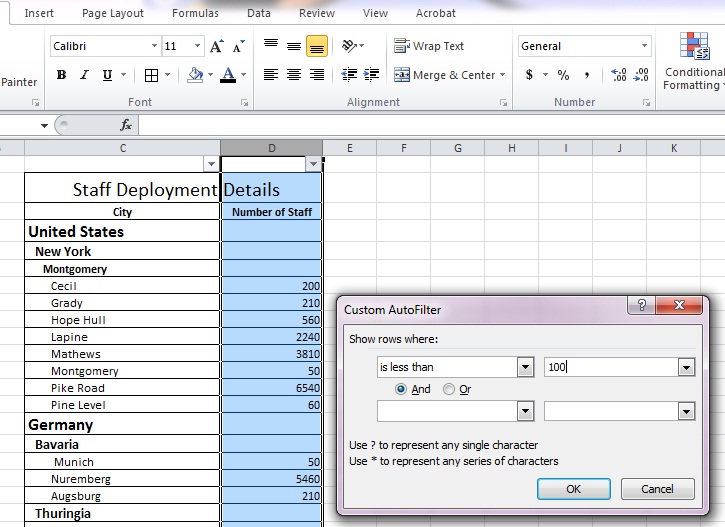Open the font size dropdown

tap(197, 46)
